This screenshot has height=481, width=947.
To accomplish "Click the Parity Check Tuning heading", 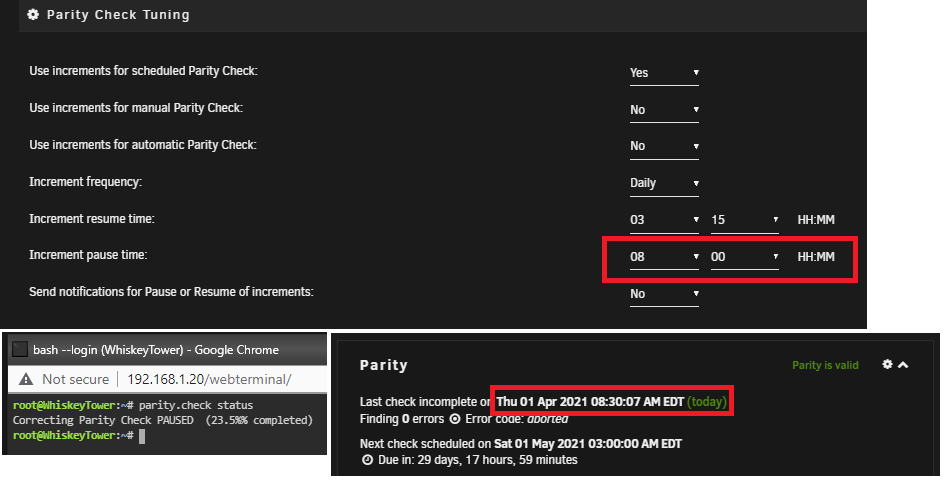I will pos(118,15).
